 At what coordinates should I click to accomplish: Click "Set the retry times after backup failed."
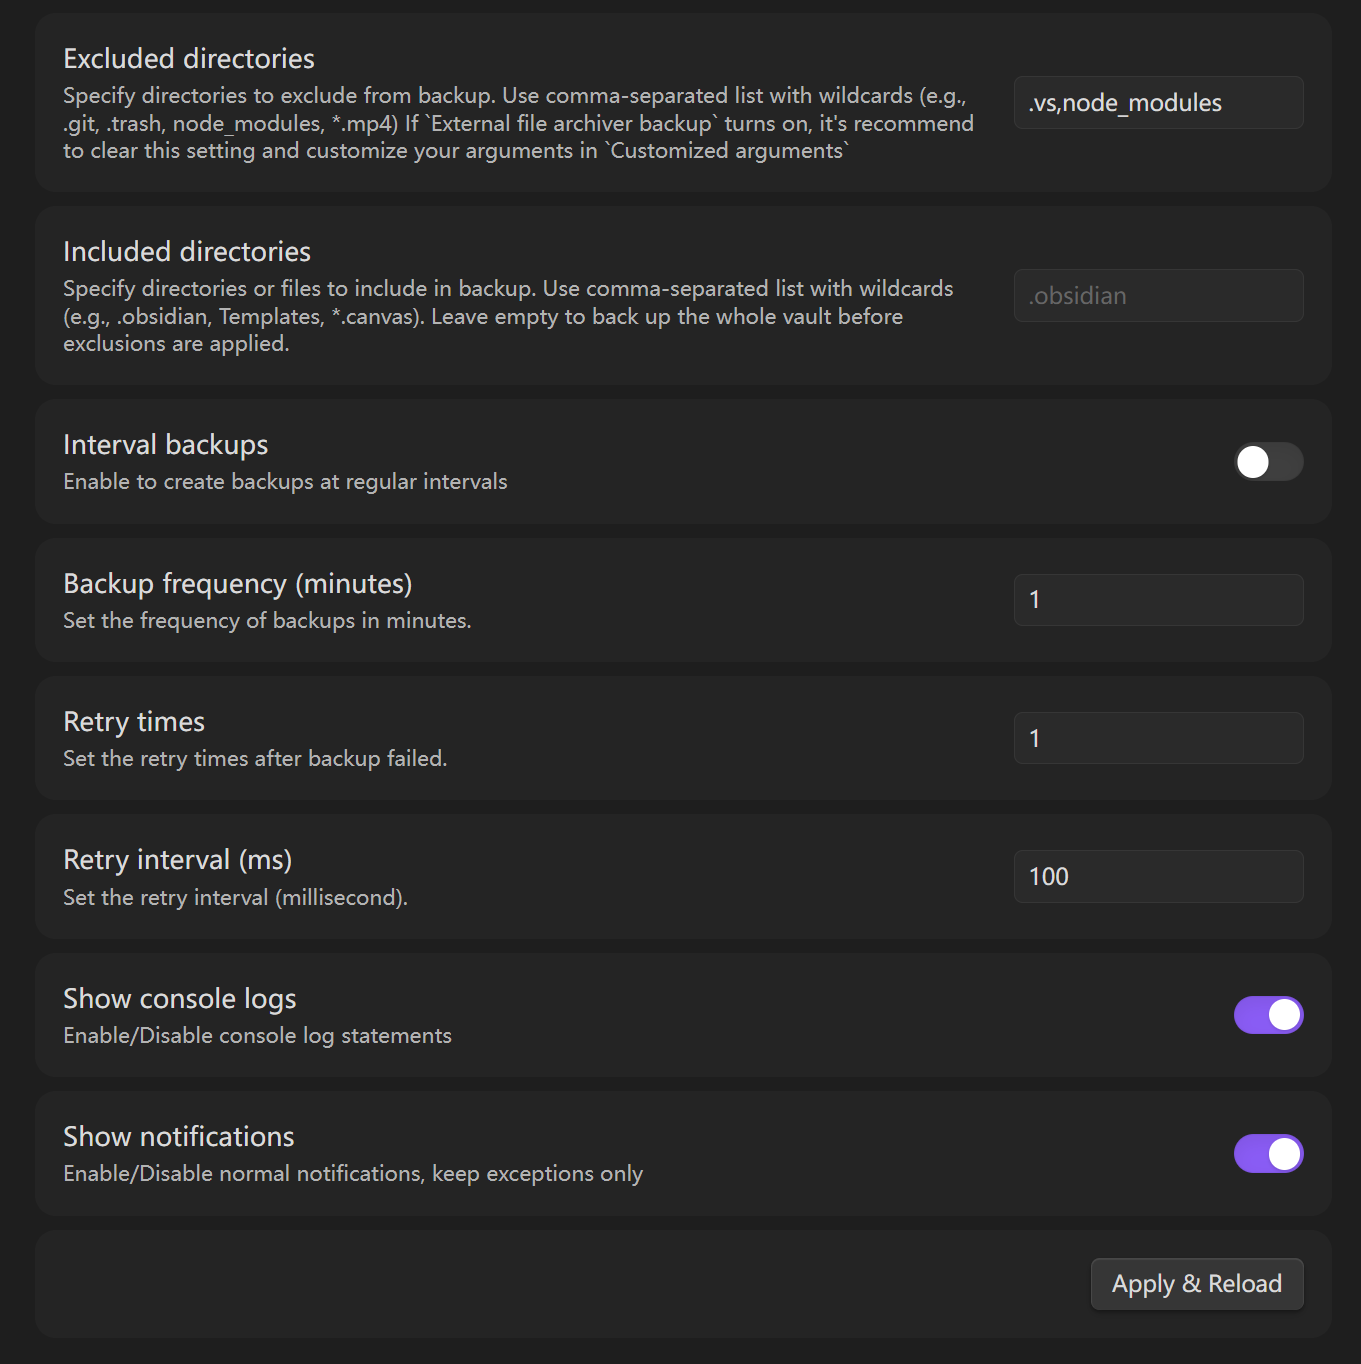tap(255, 759)
